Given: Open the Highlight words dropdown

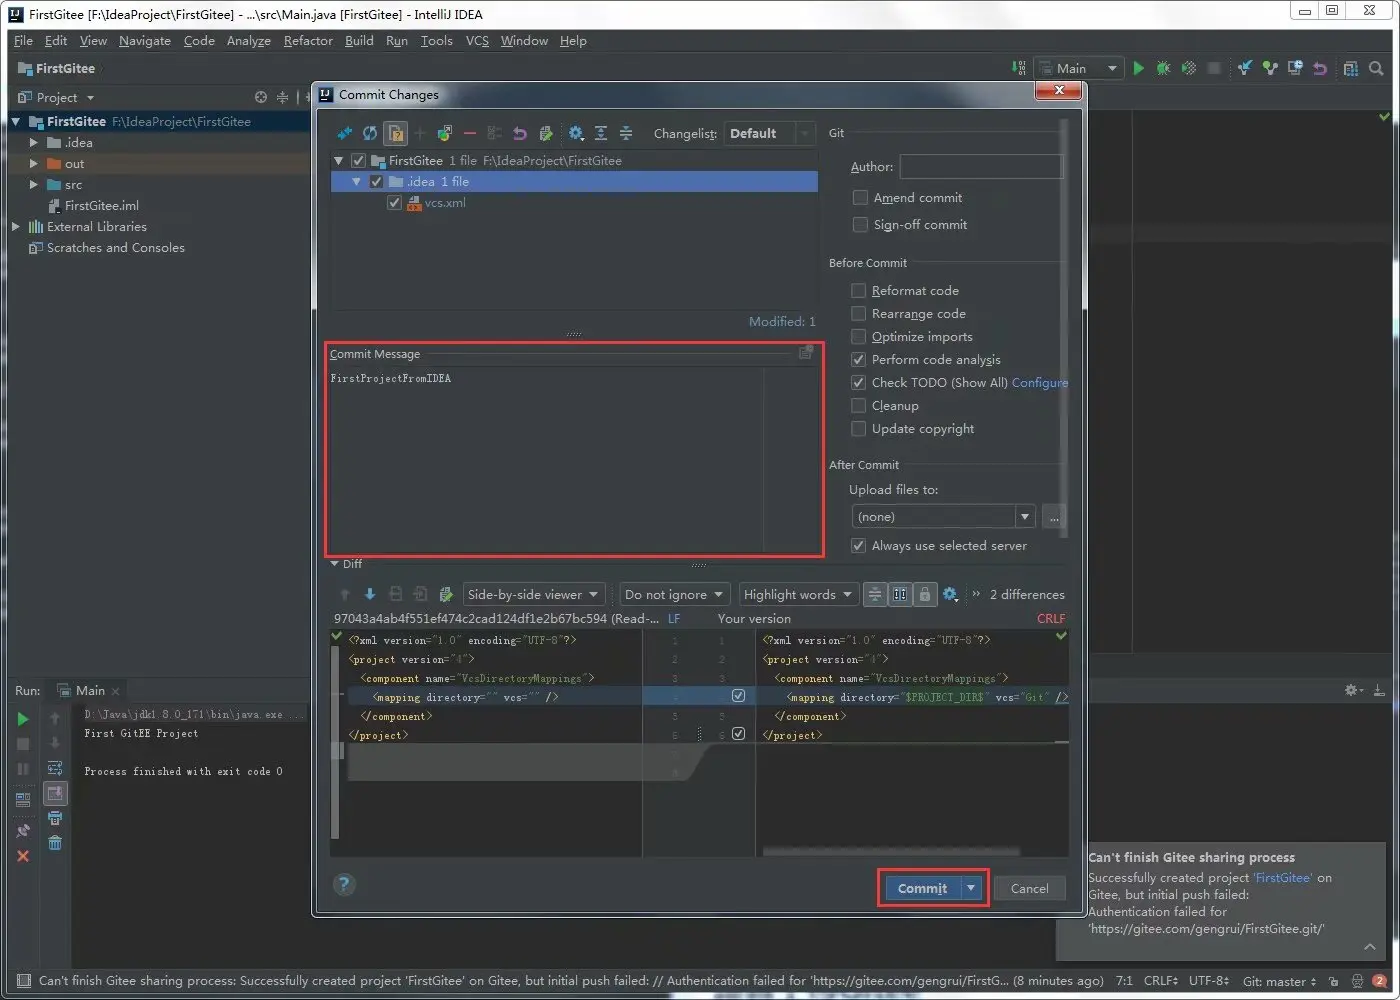Looking at the screenshot, I should tap(798, 594).
